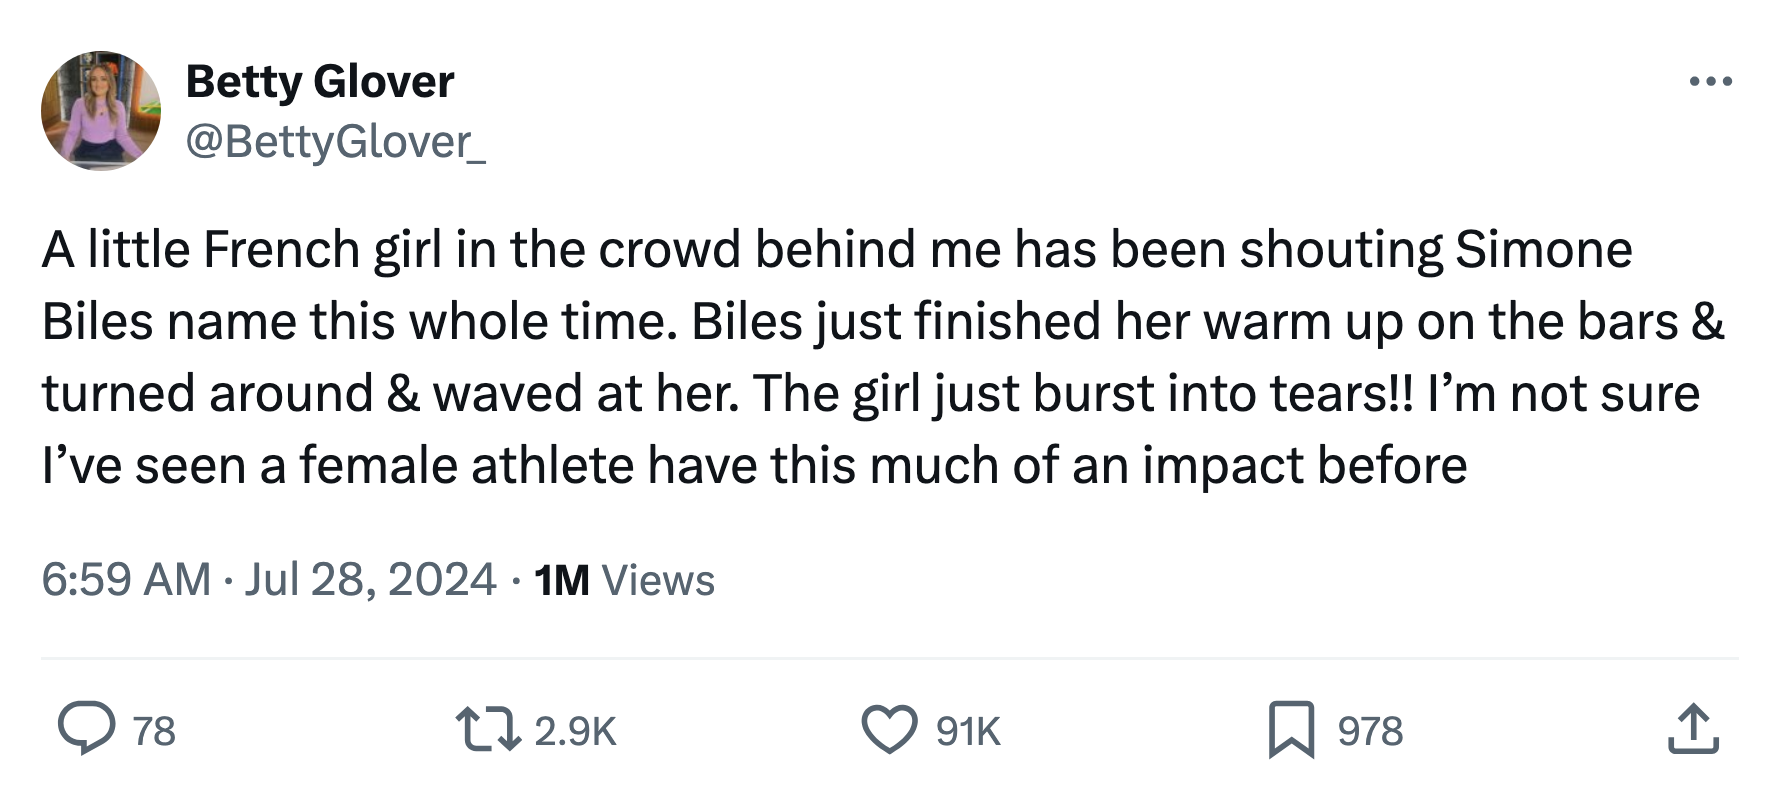Open Betty Glover's profile picture

click(100, 111)
